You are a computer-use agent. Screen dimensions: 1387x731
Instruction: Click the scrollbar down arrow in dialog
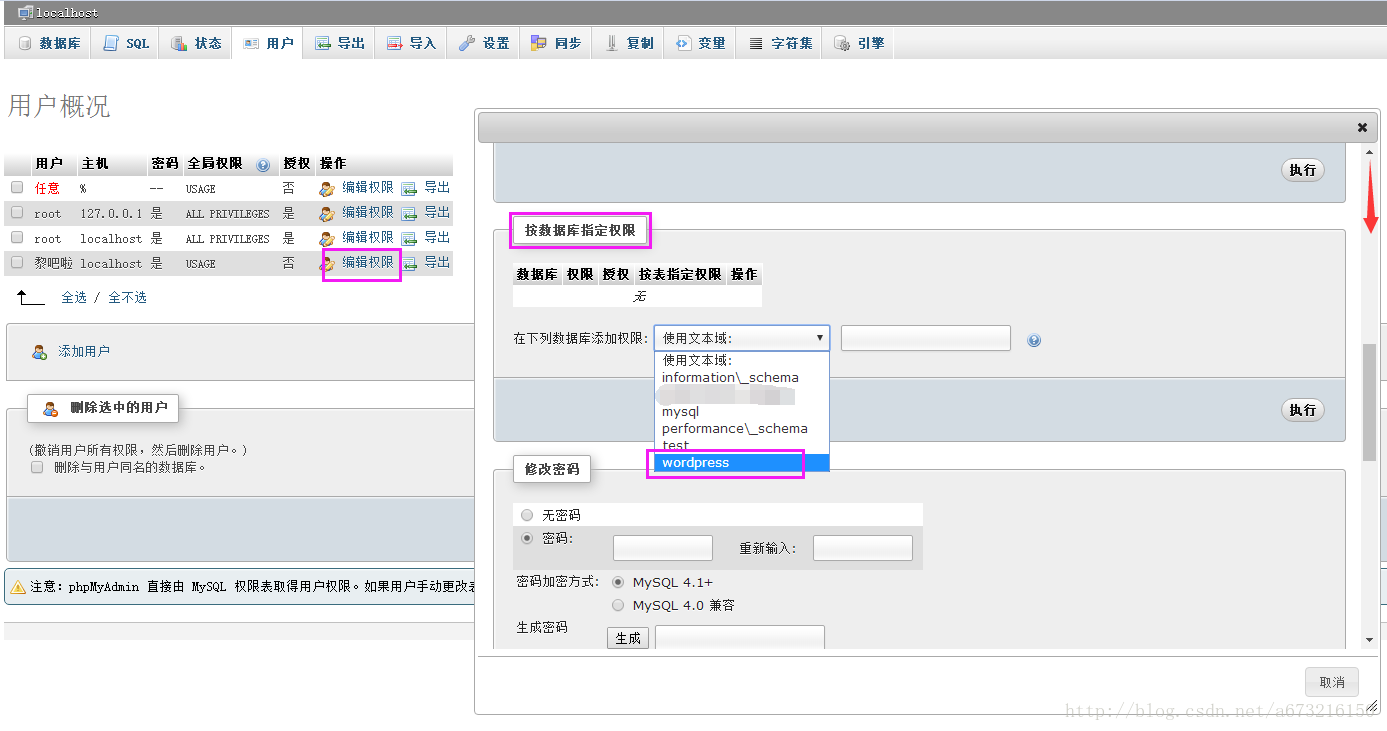(x=1370, y=640)
